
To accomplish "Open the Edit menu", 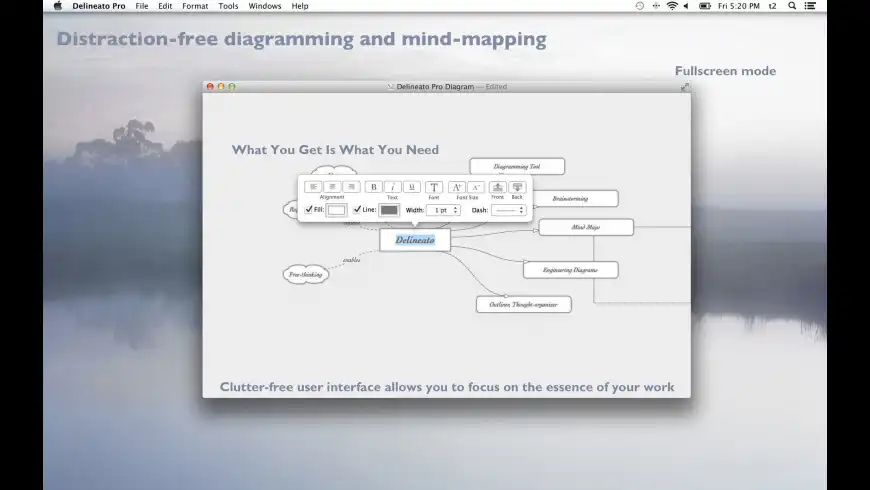I will coord(165,6).
